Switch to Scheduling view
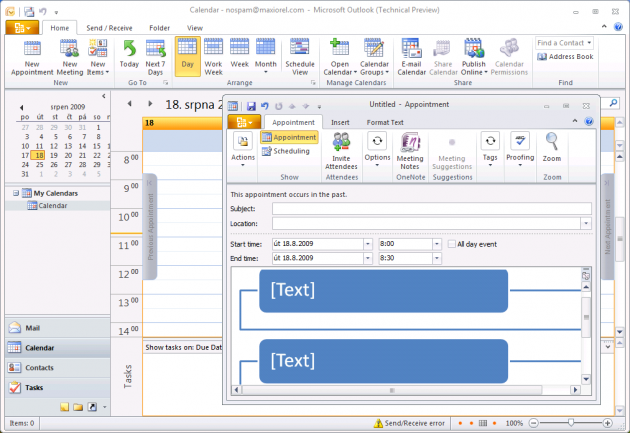630x433 pixels. tap(286, 151)
